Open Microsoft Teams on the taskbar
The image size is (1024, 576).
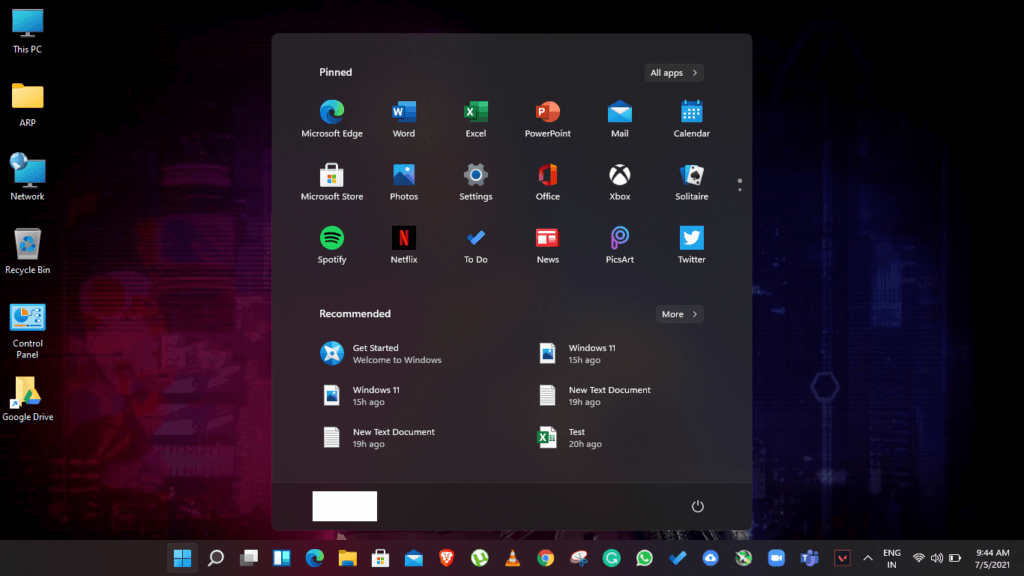point(809,558)
